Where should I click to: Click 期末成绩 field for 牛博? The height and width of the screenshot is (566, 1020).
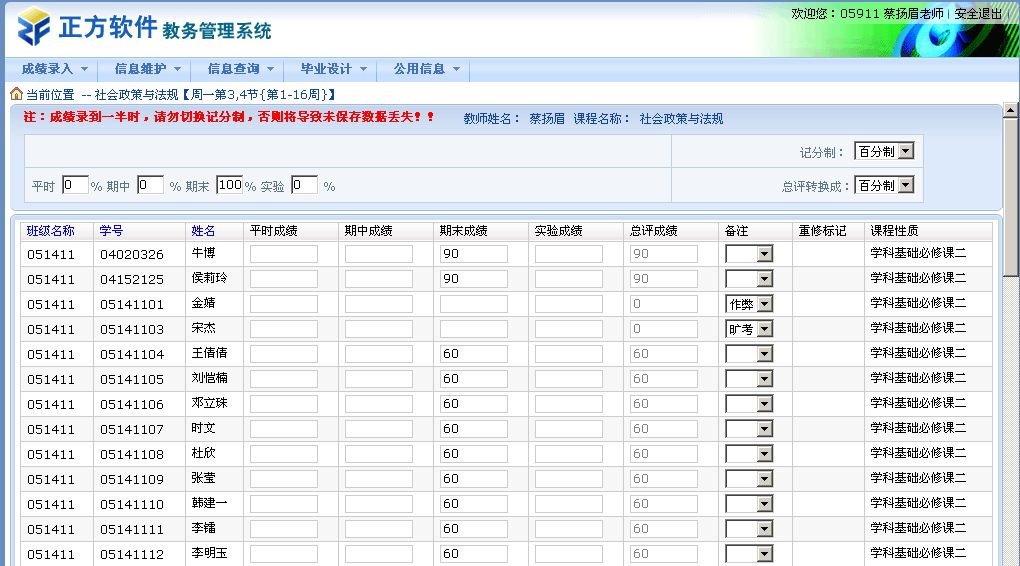pos(474,254)
